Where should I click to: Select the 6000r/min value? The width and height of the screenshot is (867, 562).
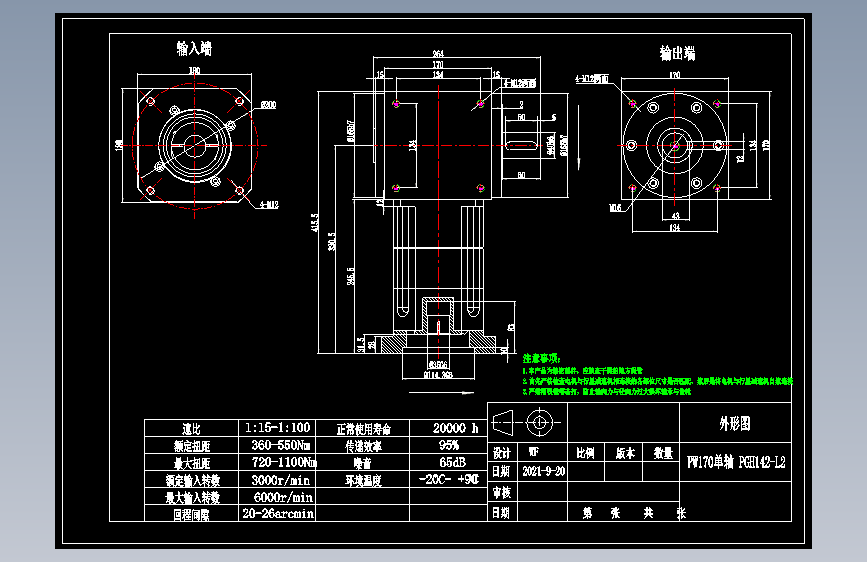coord(283,497)
